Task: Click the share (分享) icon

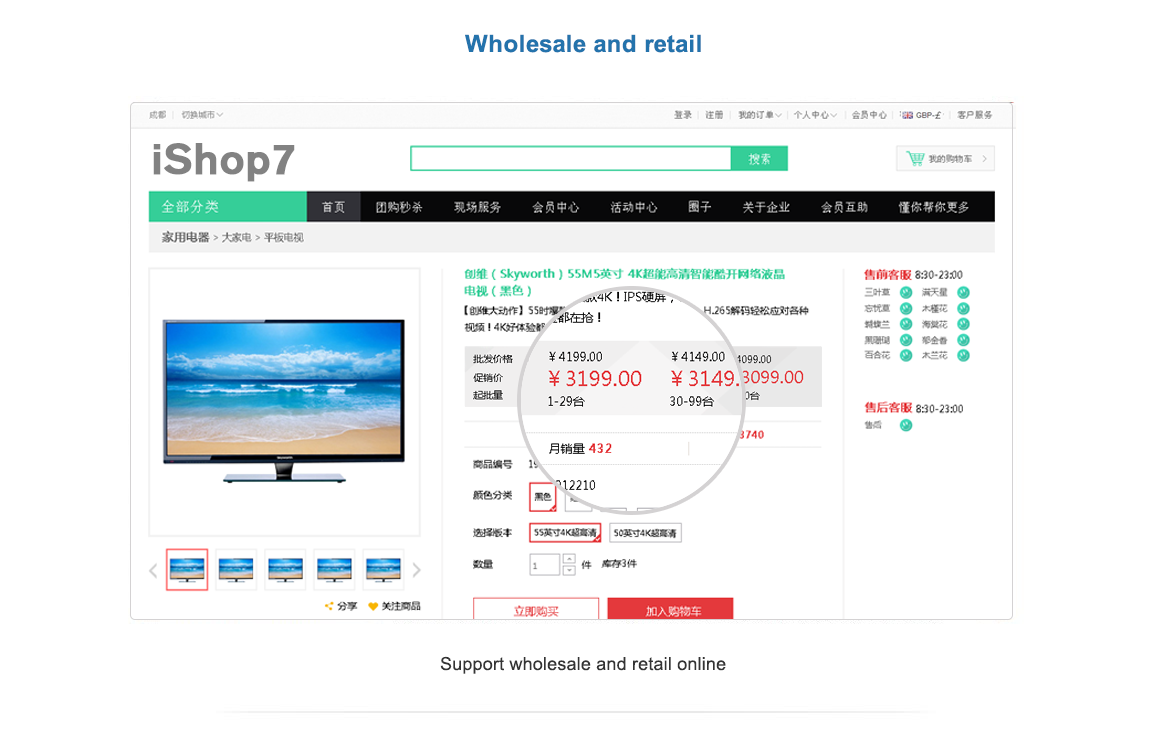Action: [329, 606]
